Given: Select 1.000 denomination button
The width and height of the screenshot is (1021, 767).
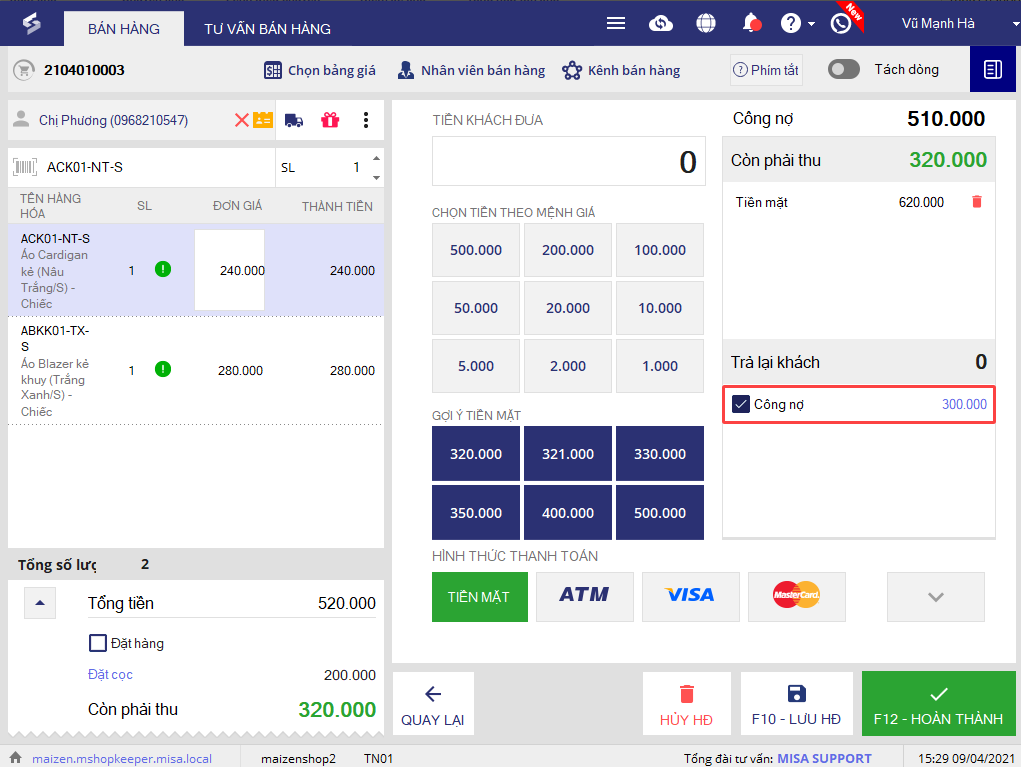Looking at the screenshot, I should [x=660, y=366].
